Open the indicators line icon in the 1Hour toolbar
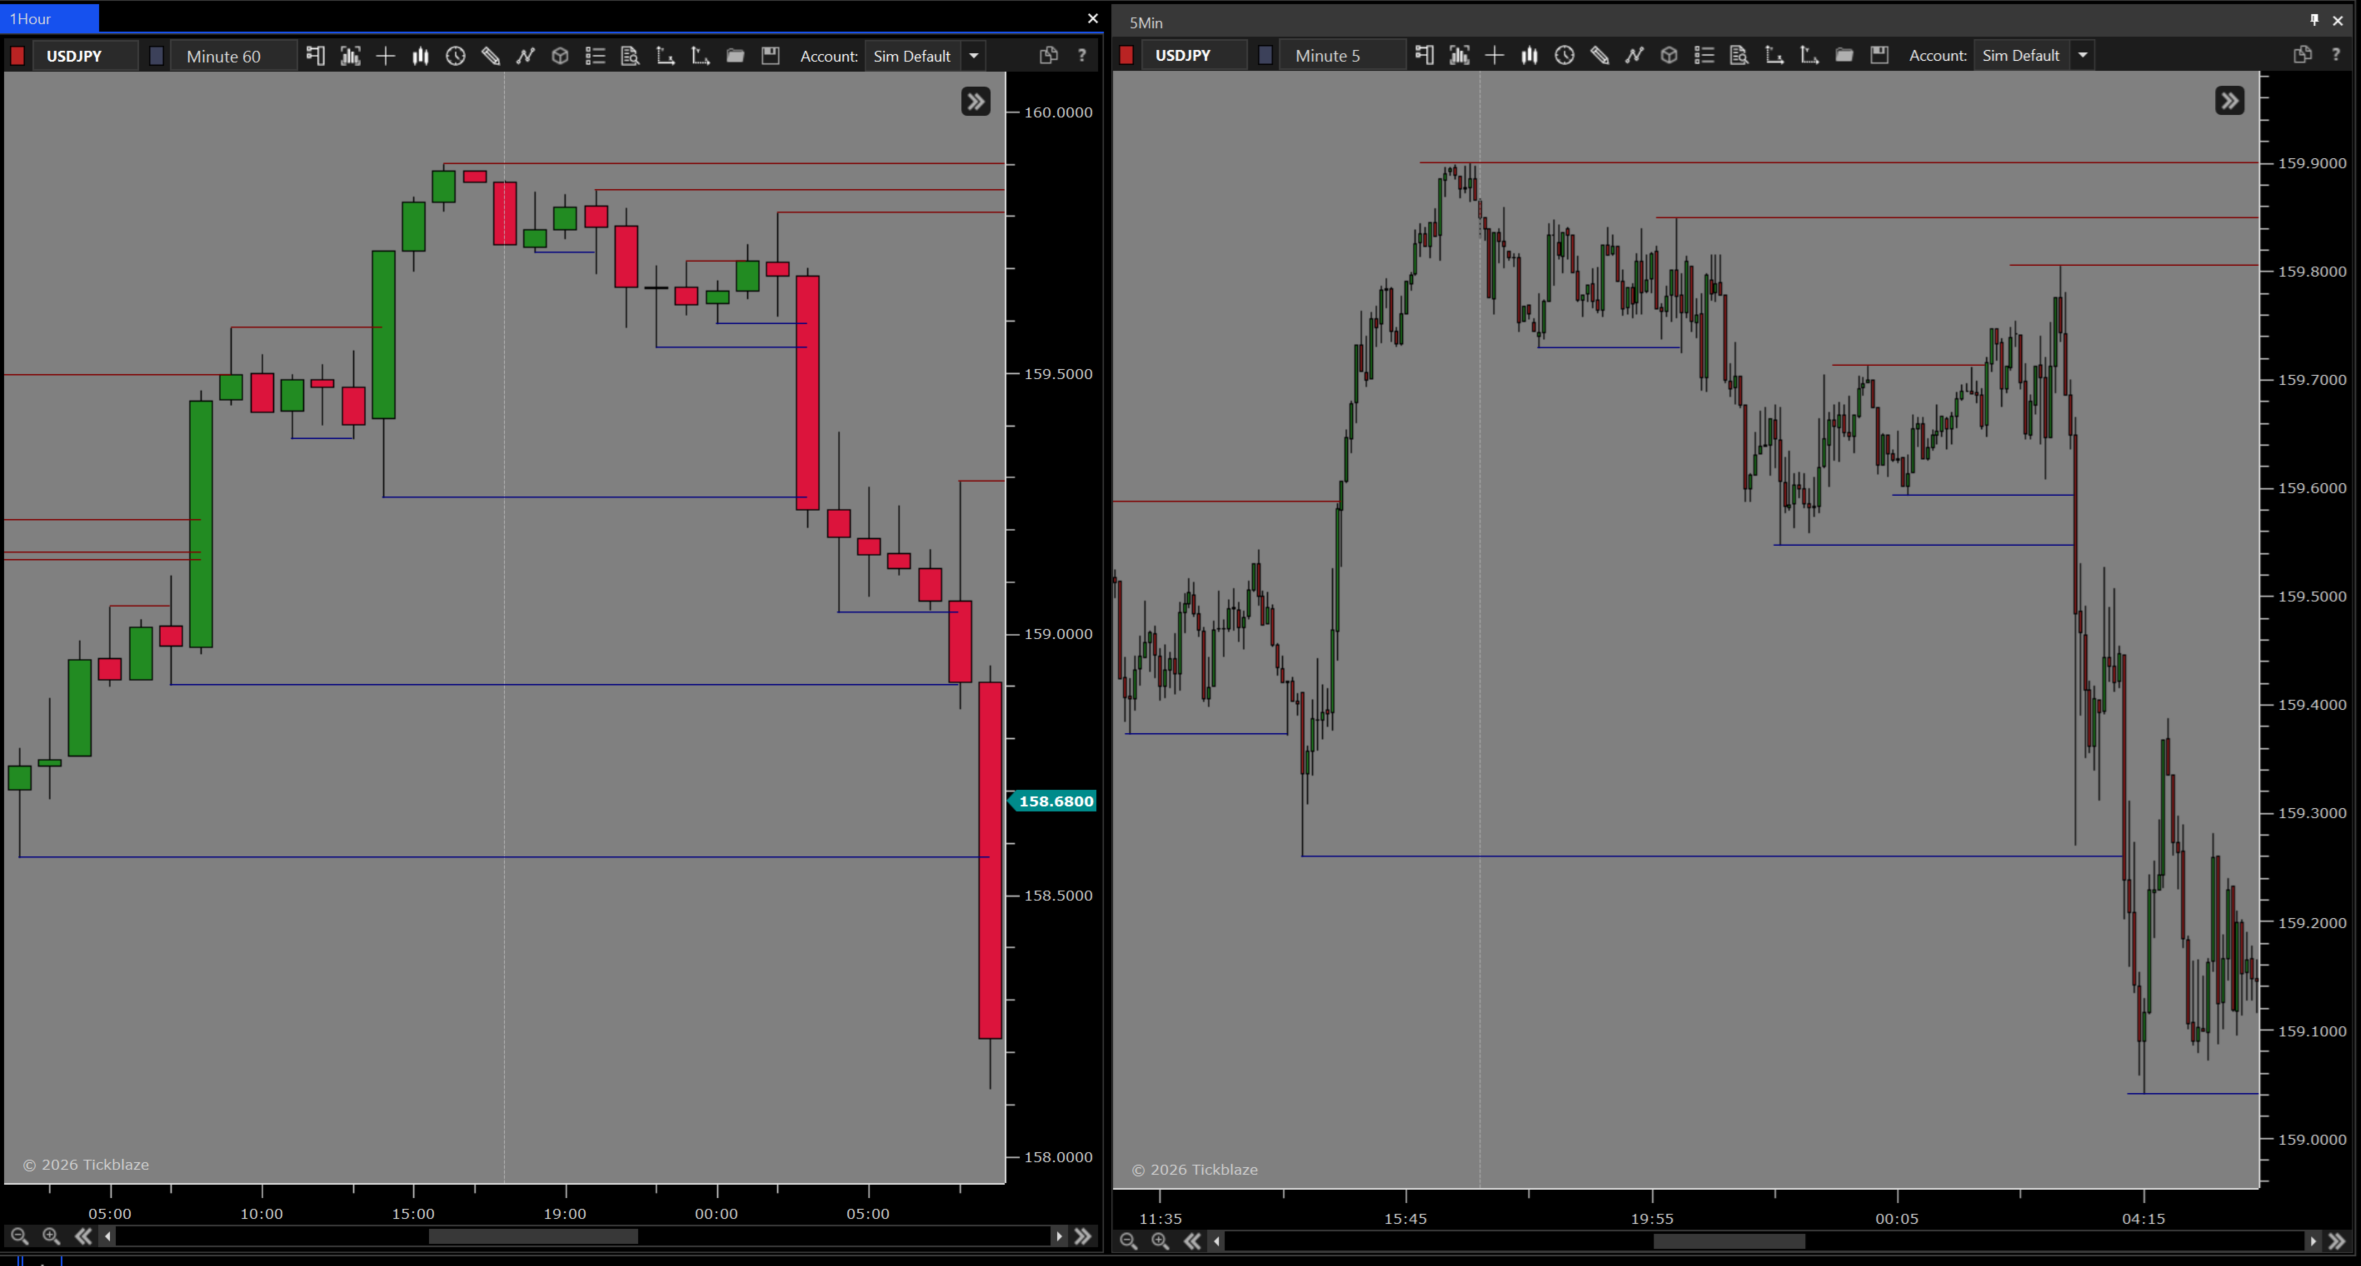The width and height of the screenshot is (2361, 1266). [x=525, y=56]
